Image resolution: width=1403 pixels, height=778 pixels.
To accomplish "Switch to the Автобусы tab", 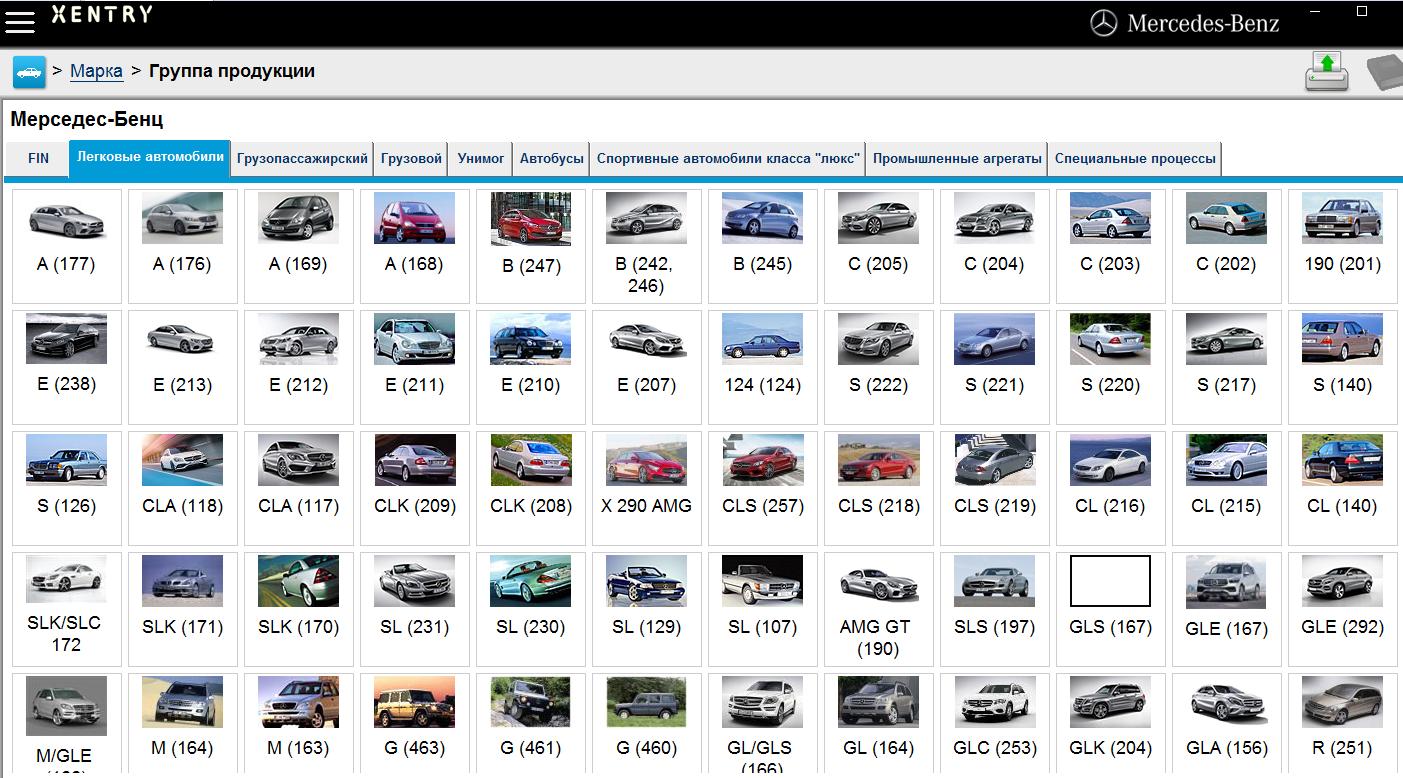I will (551, 159).
